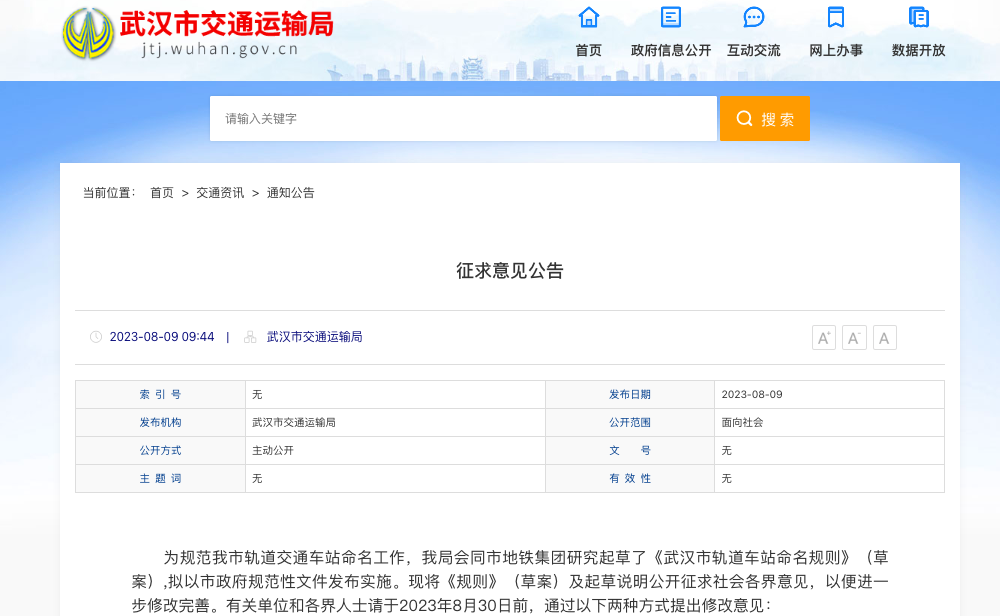Click the chat bubble icon above 互动交流

click(x=753, y=17)
